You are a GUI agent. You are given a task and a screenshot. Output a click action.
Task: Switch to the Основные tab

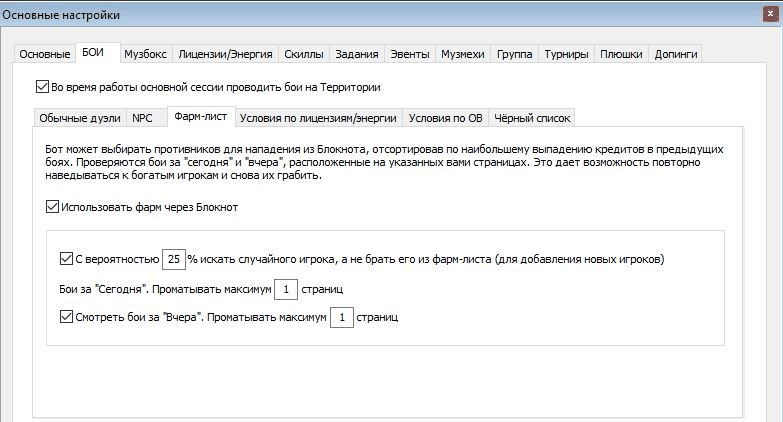(x=44, y=54)
